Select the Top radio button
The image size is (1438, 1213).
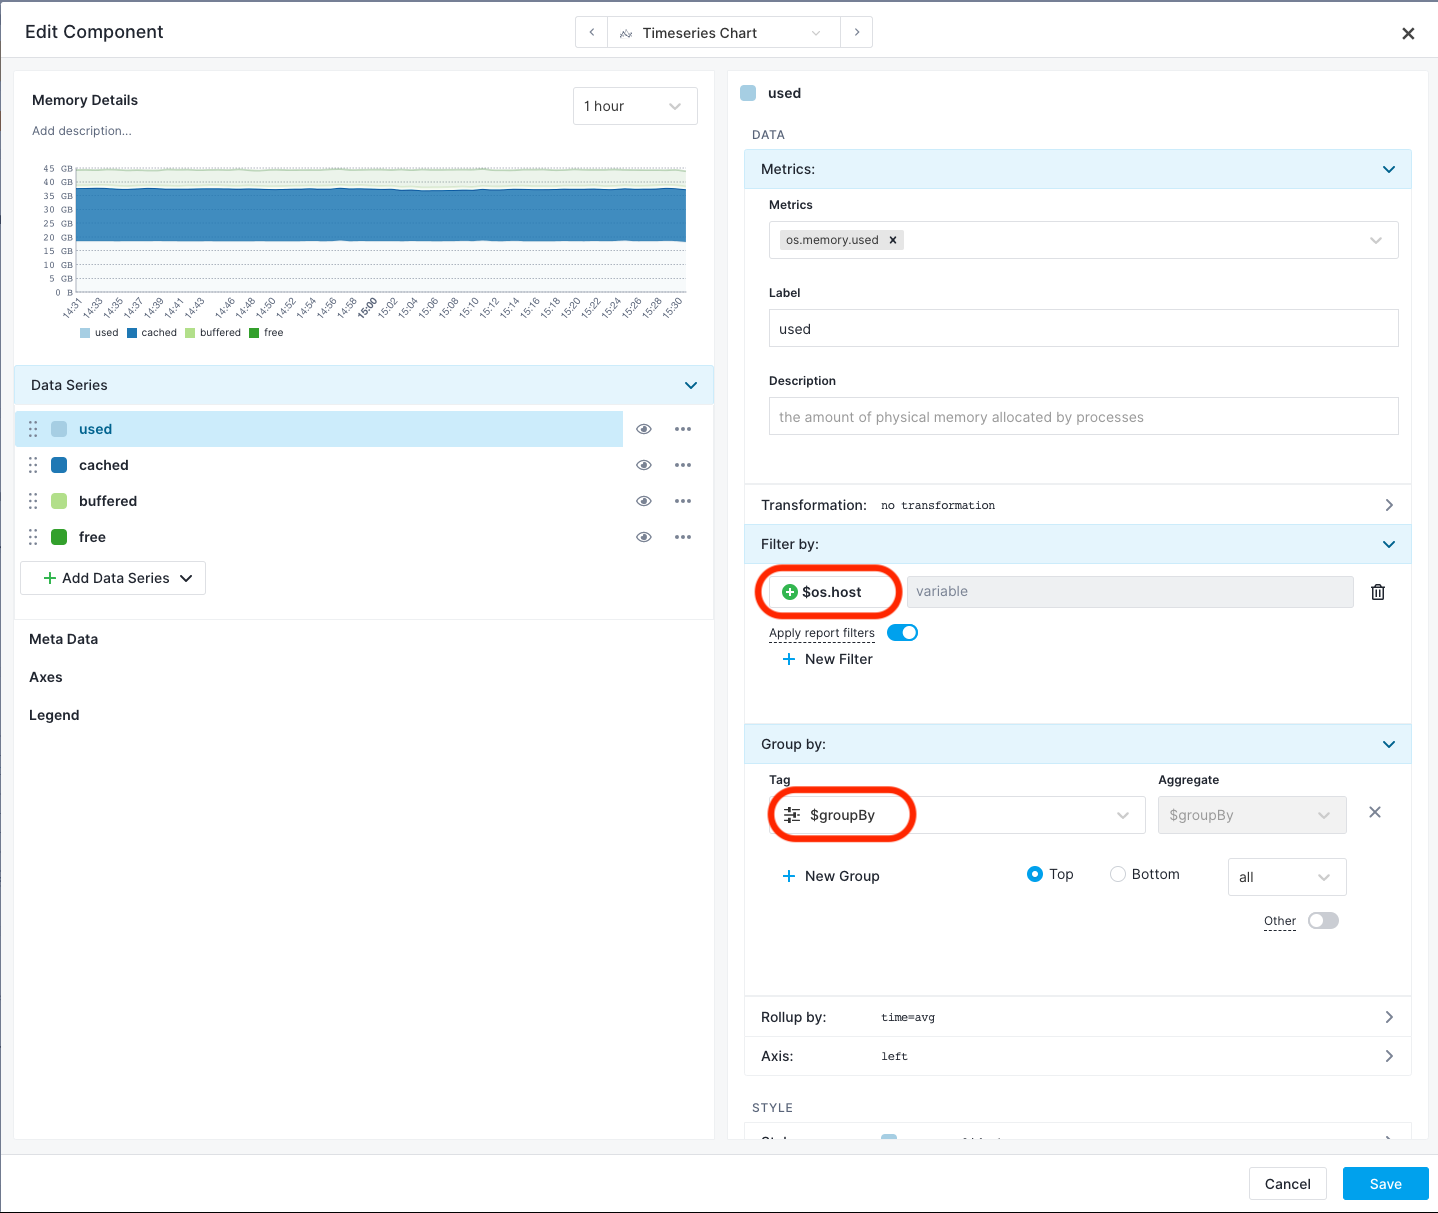[1035, 874]
